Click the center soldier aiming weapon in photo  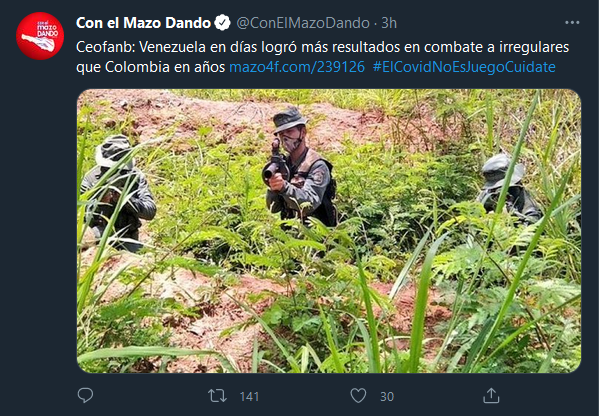(300, 167)
